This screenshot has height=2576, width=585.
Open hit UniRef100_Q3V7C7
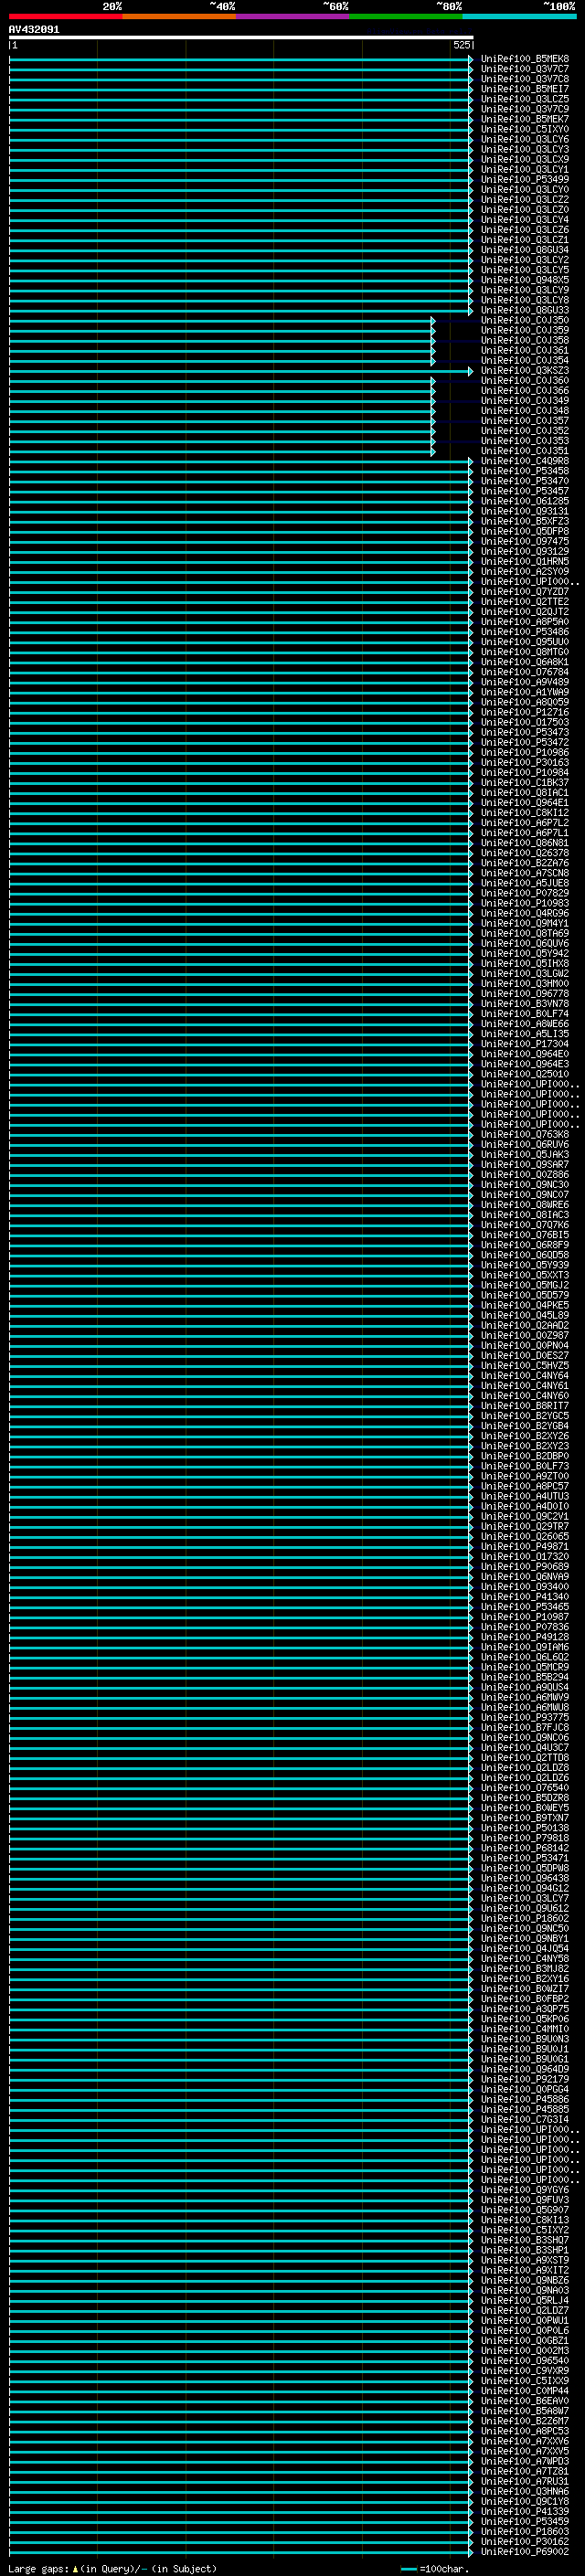coord(524,69)
